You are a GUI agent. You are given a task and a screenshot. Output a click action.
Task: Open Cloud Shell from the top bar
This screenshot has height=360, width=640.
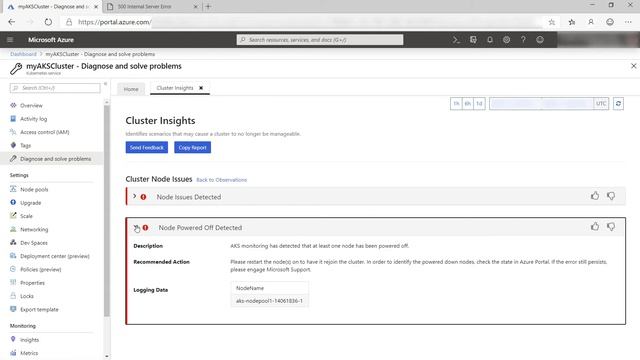click(x=456, y=40)
